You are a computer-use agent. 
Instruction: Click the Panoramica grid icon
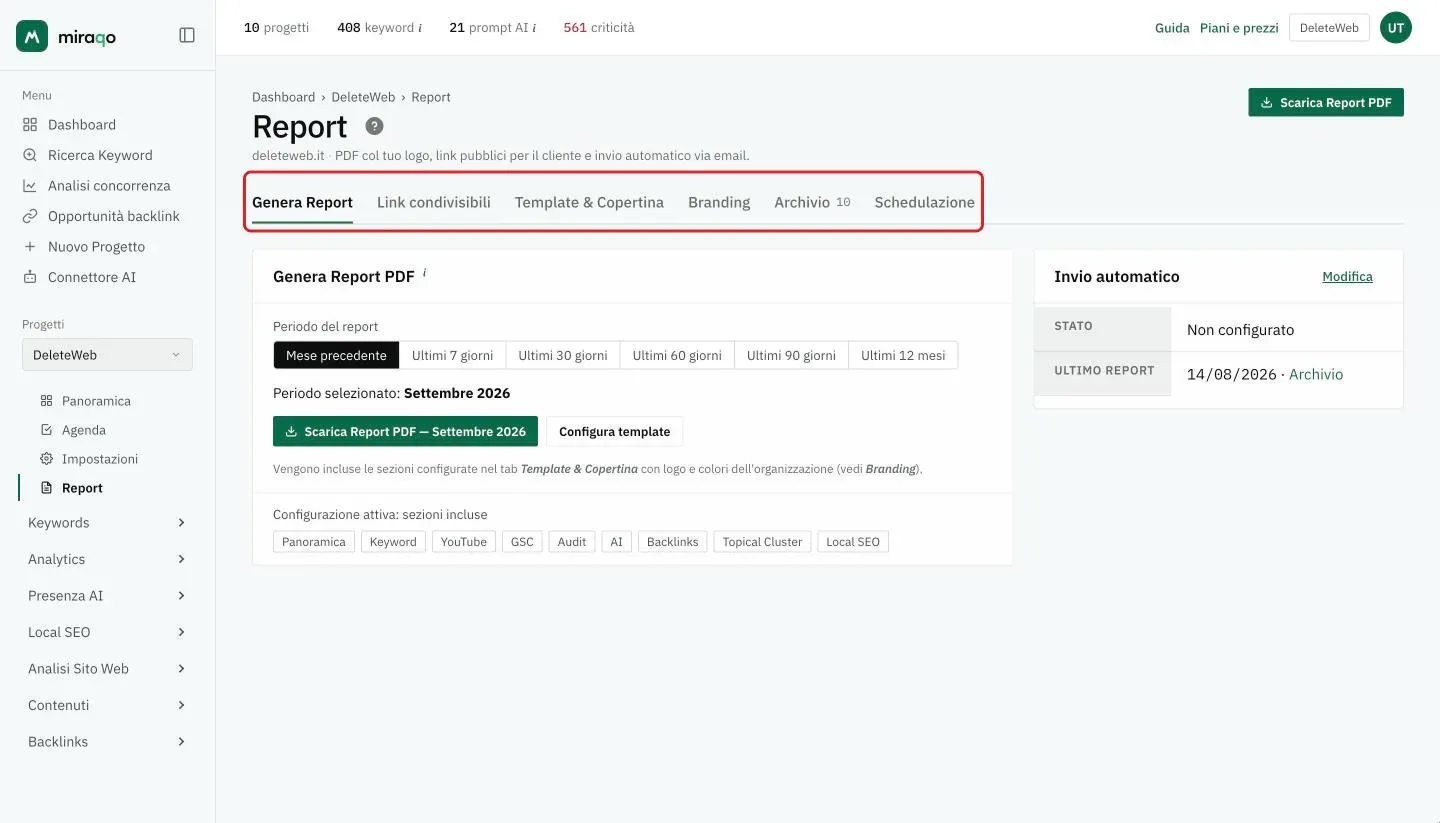[x=46, y=401]
